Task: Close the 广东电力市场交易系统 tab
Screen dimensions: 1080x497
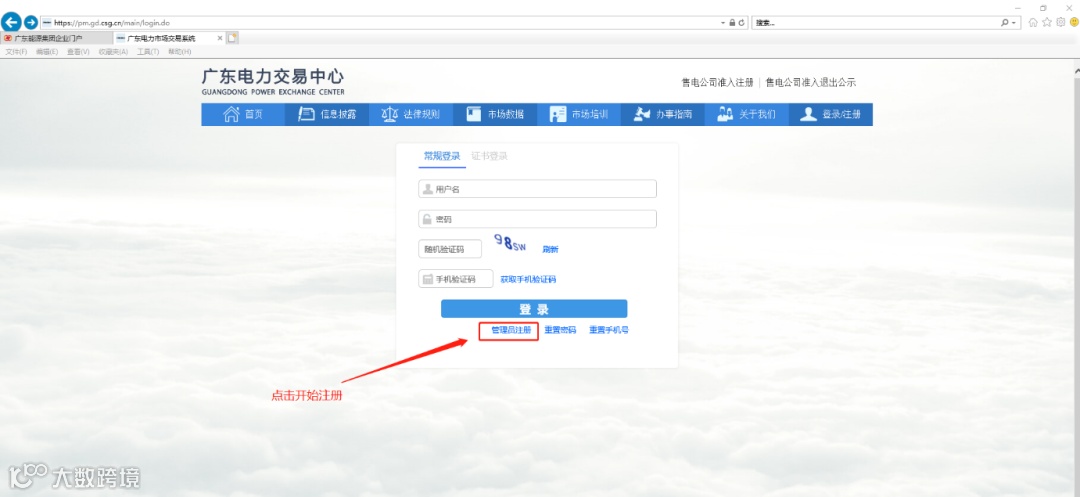Action: tap(220, 38)
